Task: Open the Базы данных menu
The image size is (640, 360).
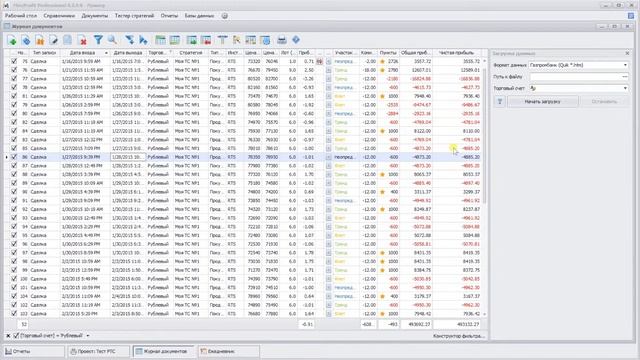Action: 199,16
